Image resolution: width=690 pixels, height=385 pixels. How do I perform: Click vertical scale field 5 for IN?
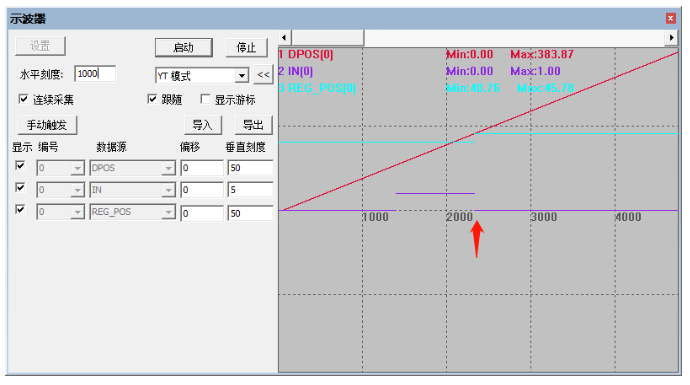[250, 190]
